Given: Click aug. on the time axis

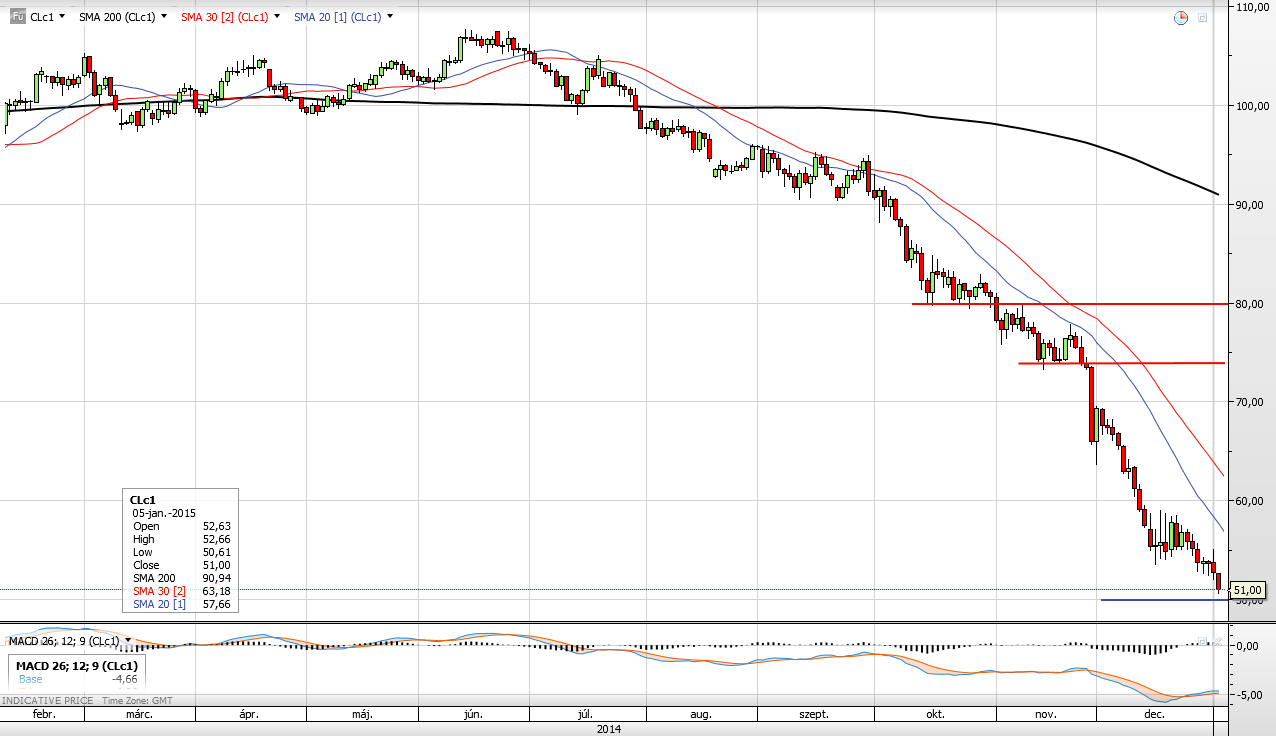Looking at the screenshot, I should [x=701, y=715].
